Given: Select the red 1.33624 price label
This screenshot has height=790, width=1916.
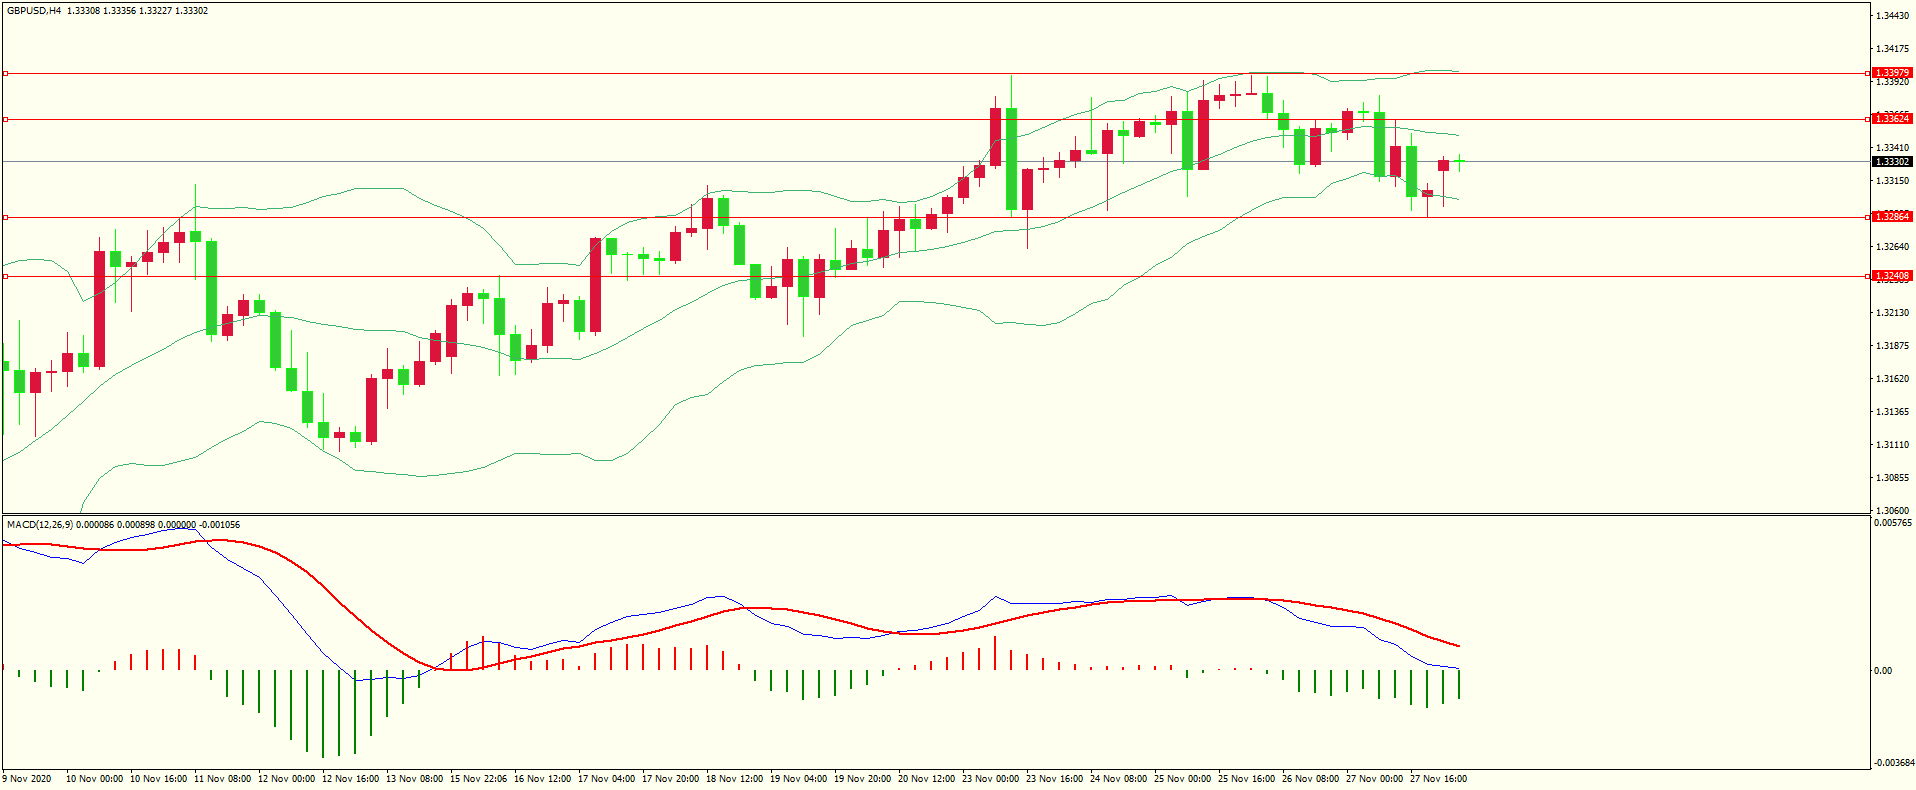Looking at the screenshot, I should tap(1891, 119).
